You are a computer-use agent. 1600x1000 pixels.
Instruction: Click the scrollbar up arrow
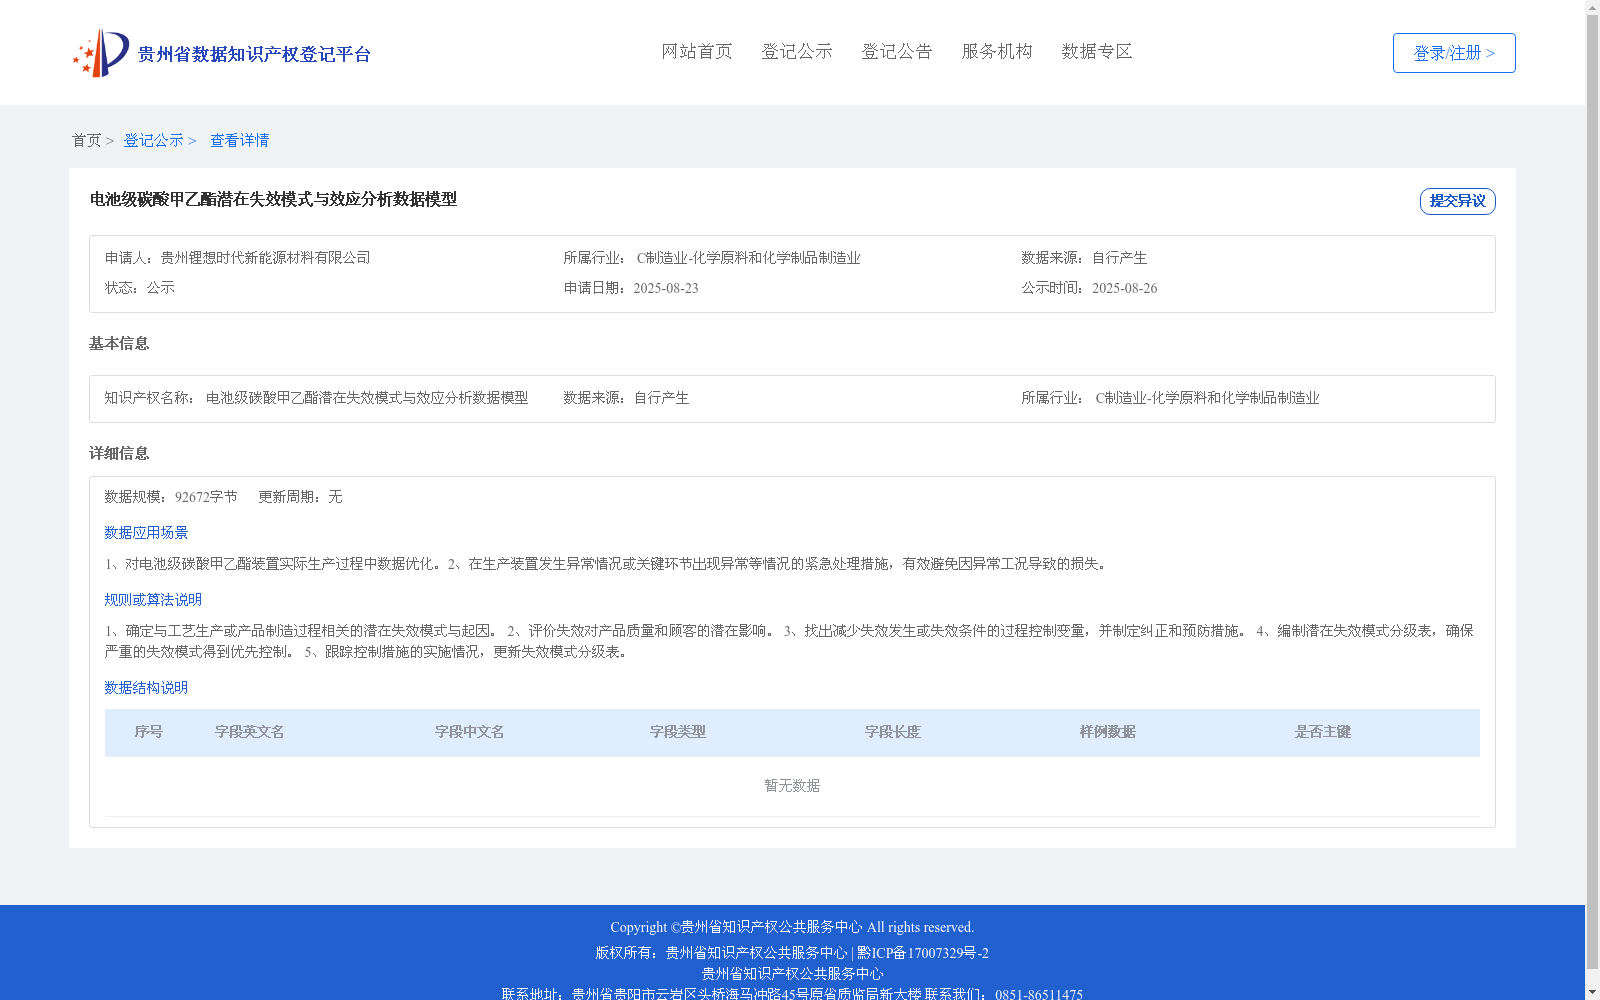(x=1593, y=7)
